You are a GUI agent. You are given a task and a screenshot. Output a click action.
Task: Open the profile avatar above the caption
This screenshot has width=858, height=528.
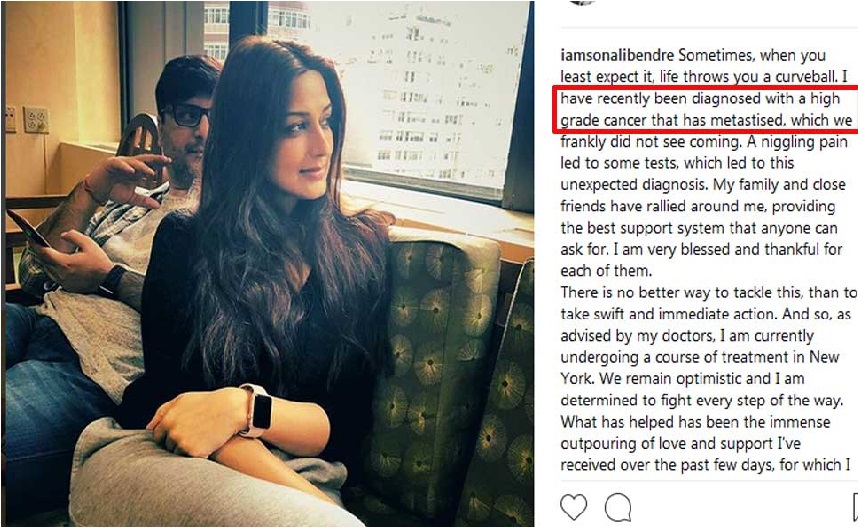point(581,2)
